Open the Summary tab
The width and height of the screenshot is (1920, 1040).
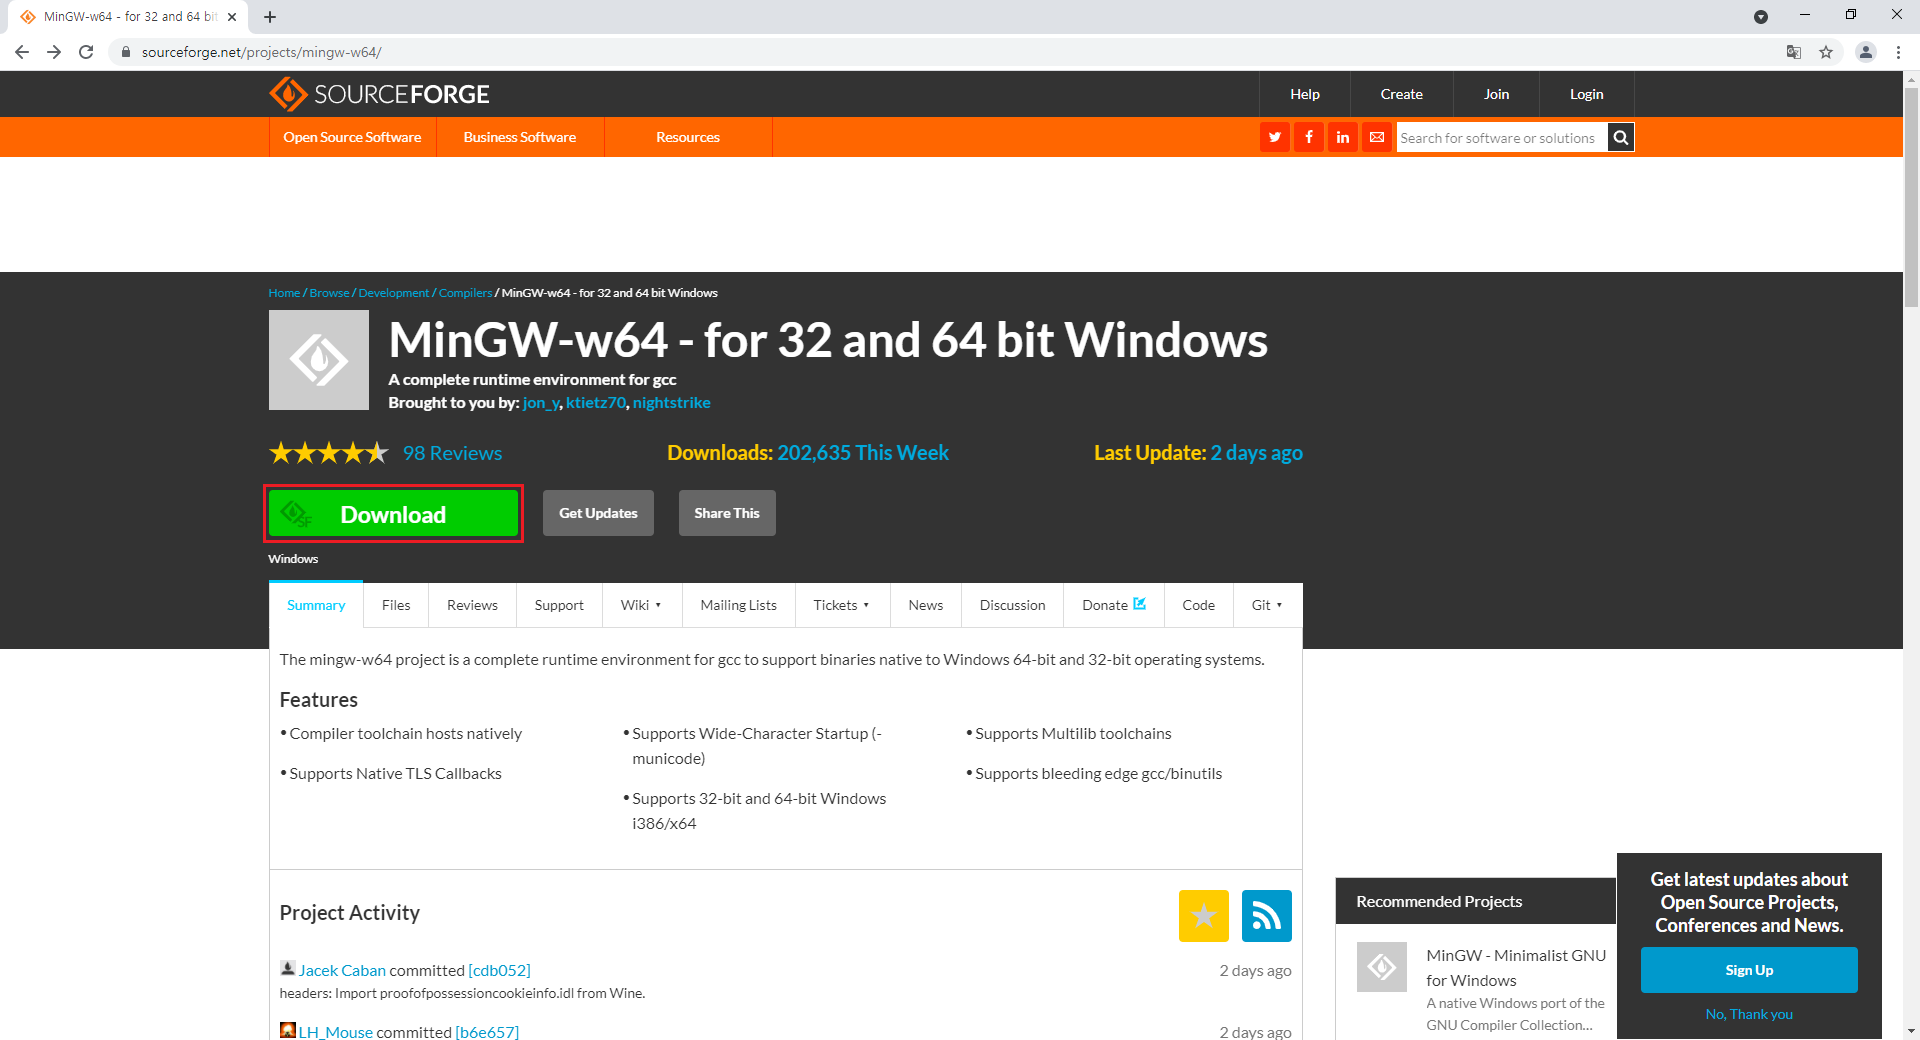coord(316,605)
